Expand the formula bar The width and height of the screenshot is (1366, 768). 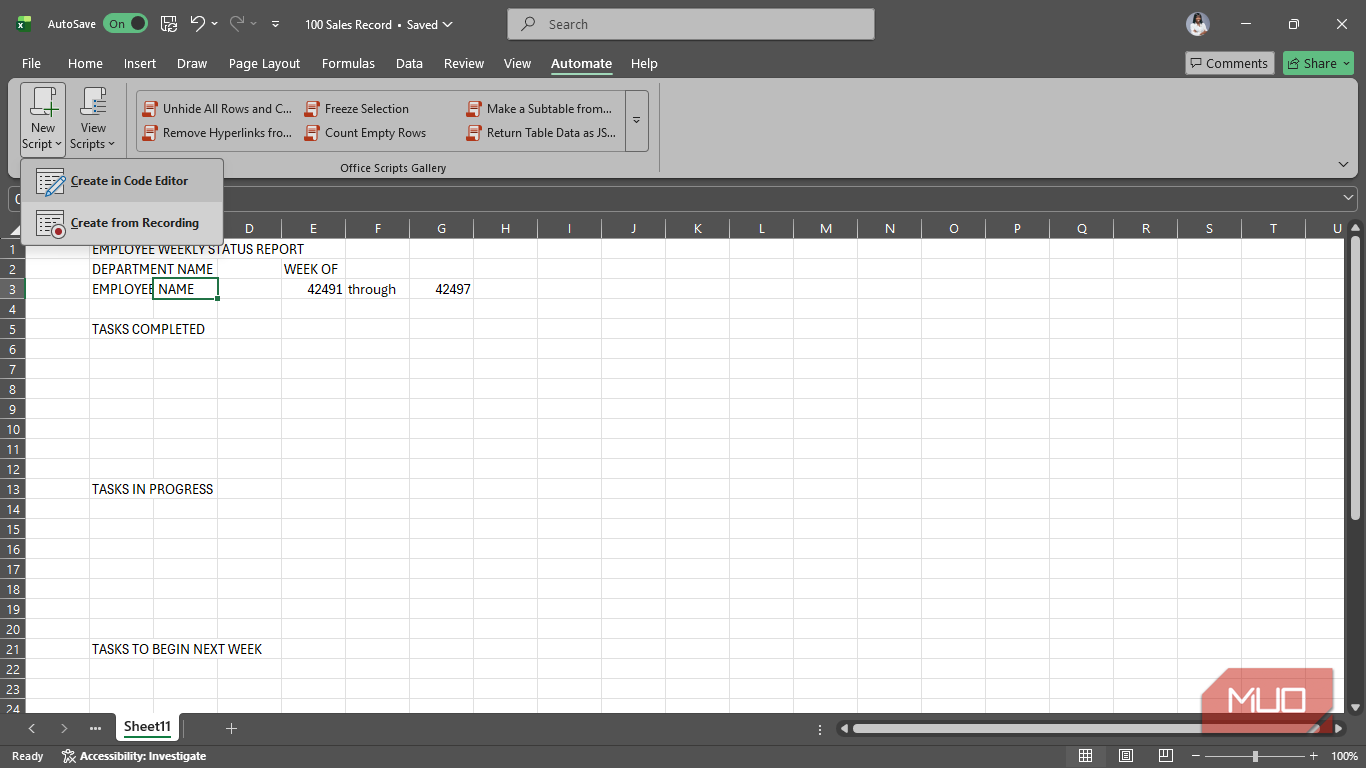tap(1349, 198)
